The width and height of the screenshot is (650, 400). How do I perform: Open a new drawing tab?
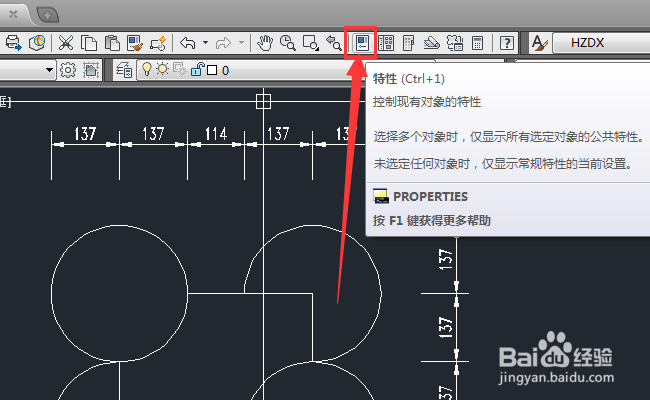(48, 16)
